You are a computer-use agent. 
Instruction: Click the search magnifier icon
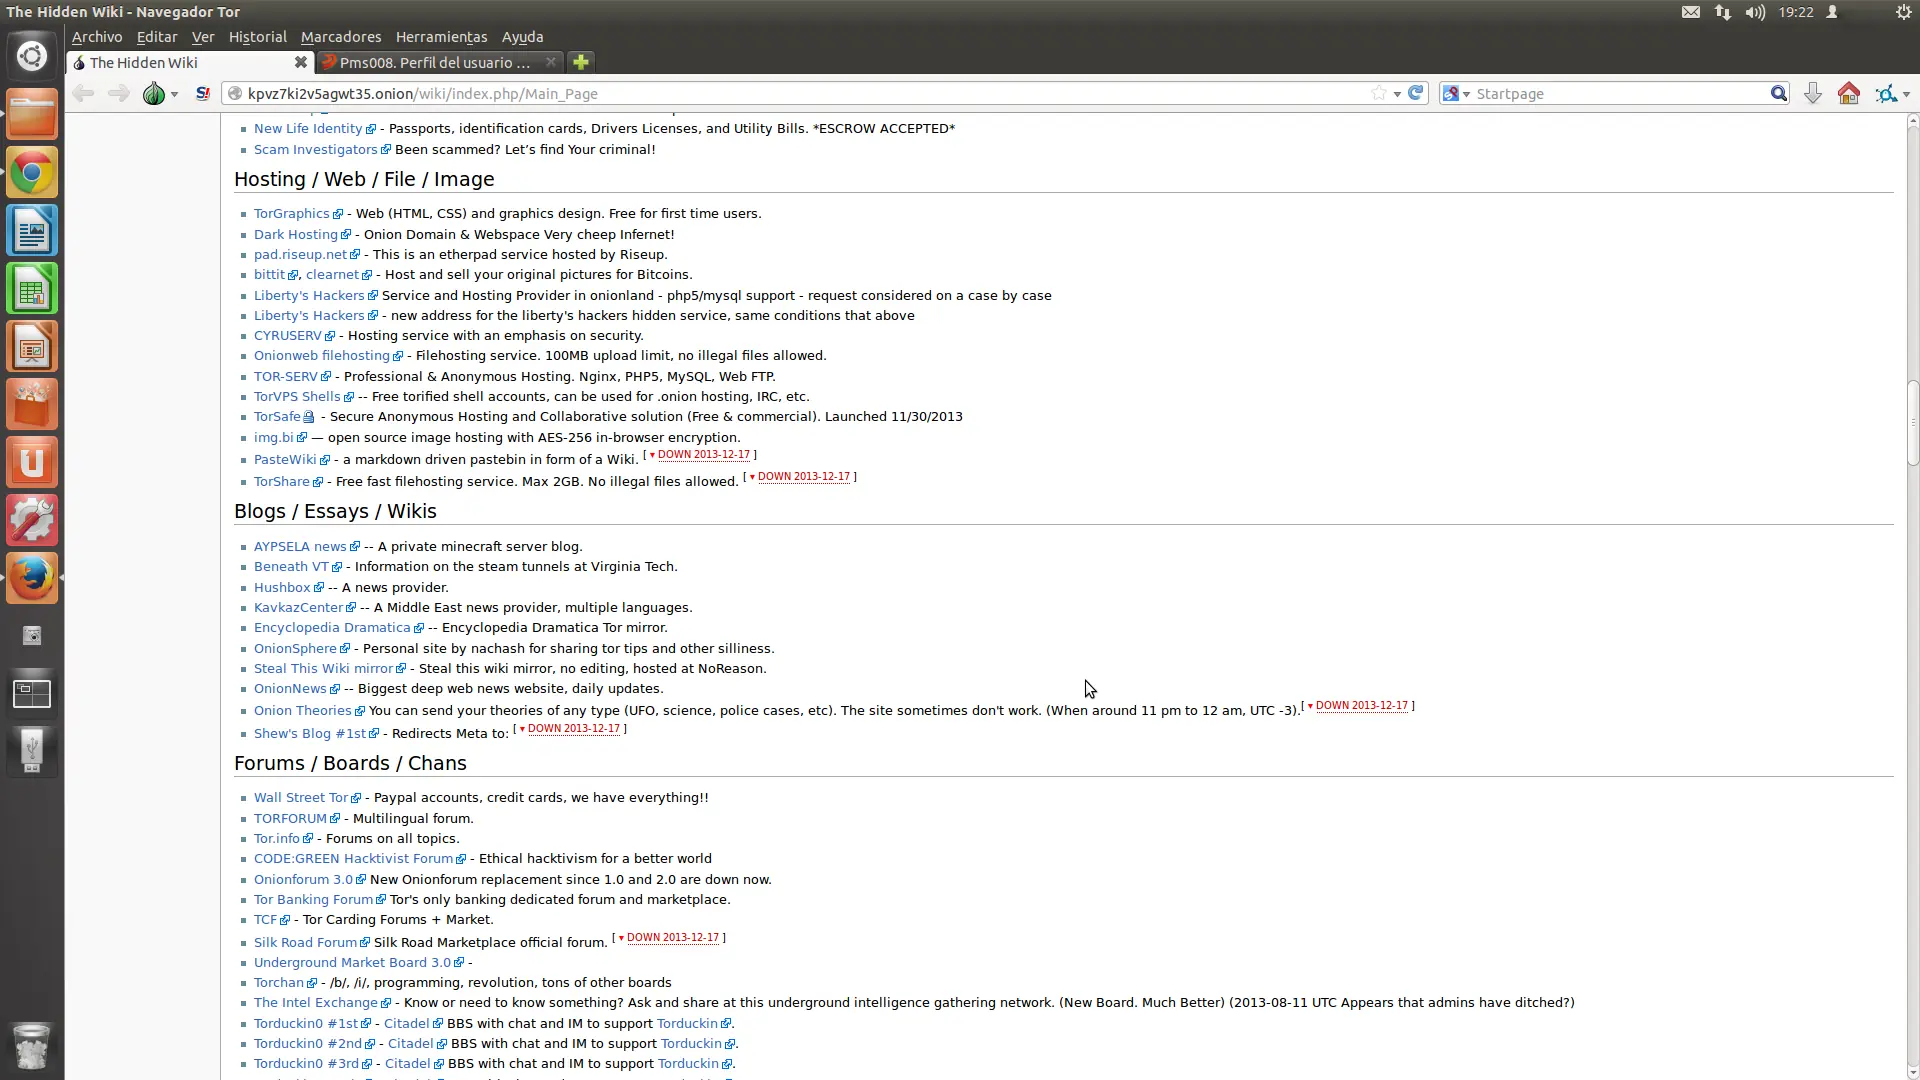point(1779,93)
